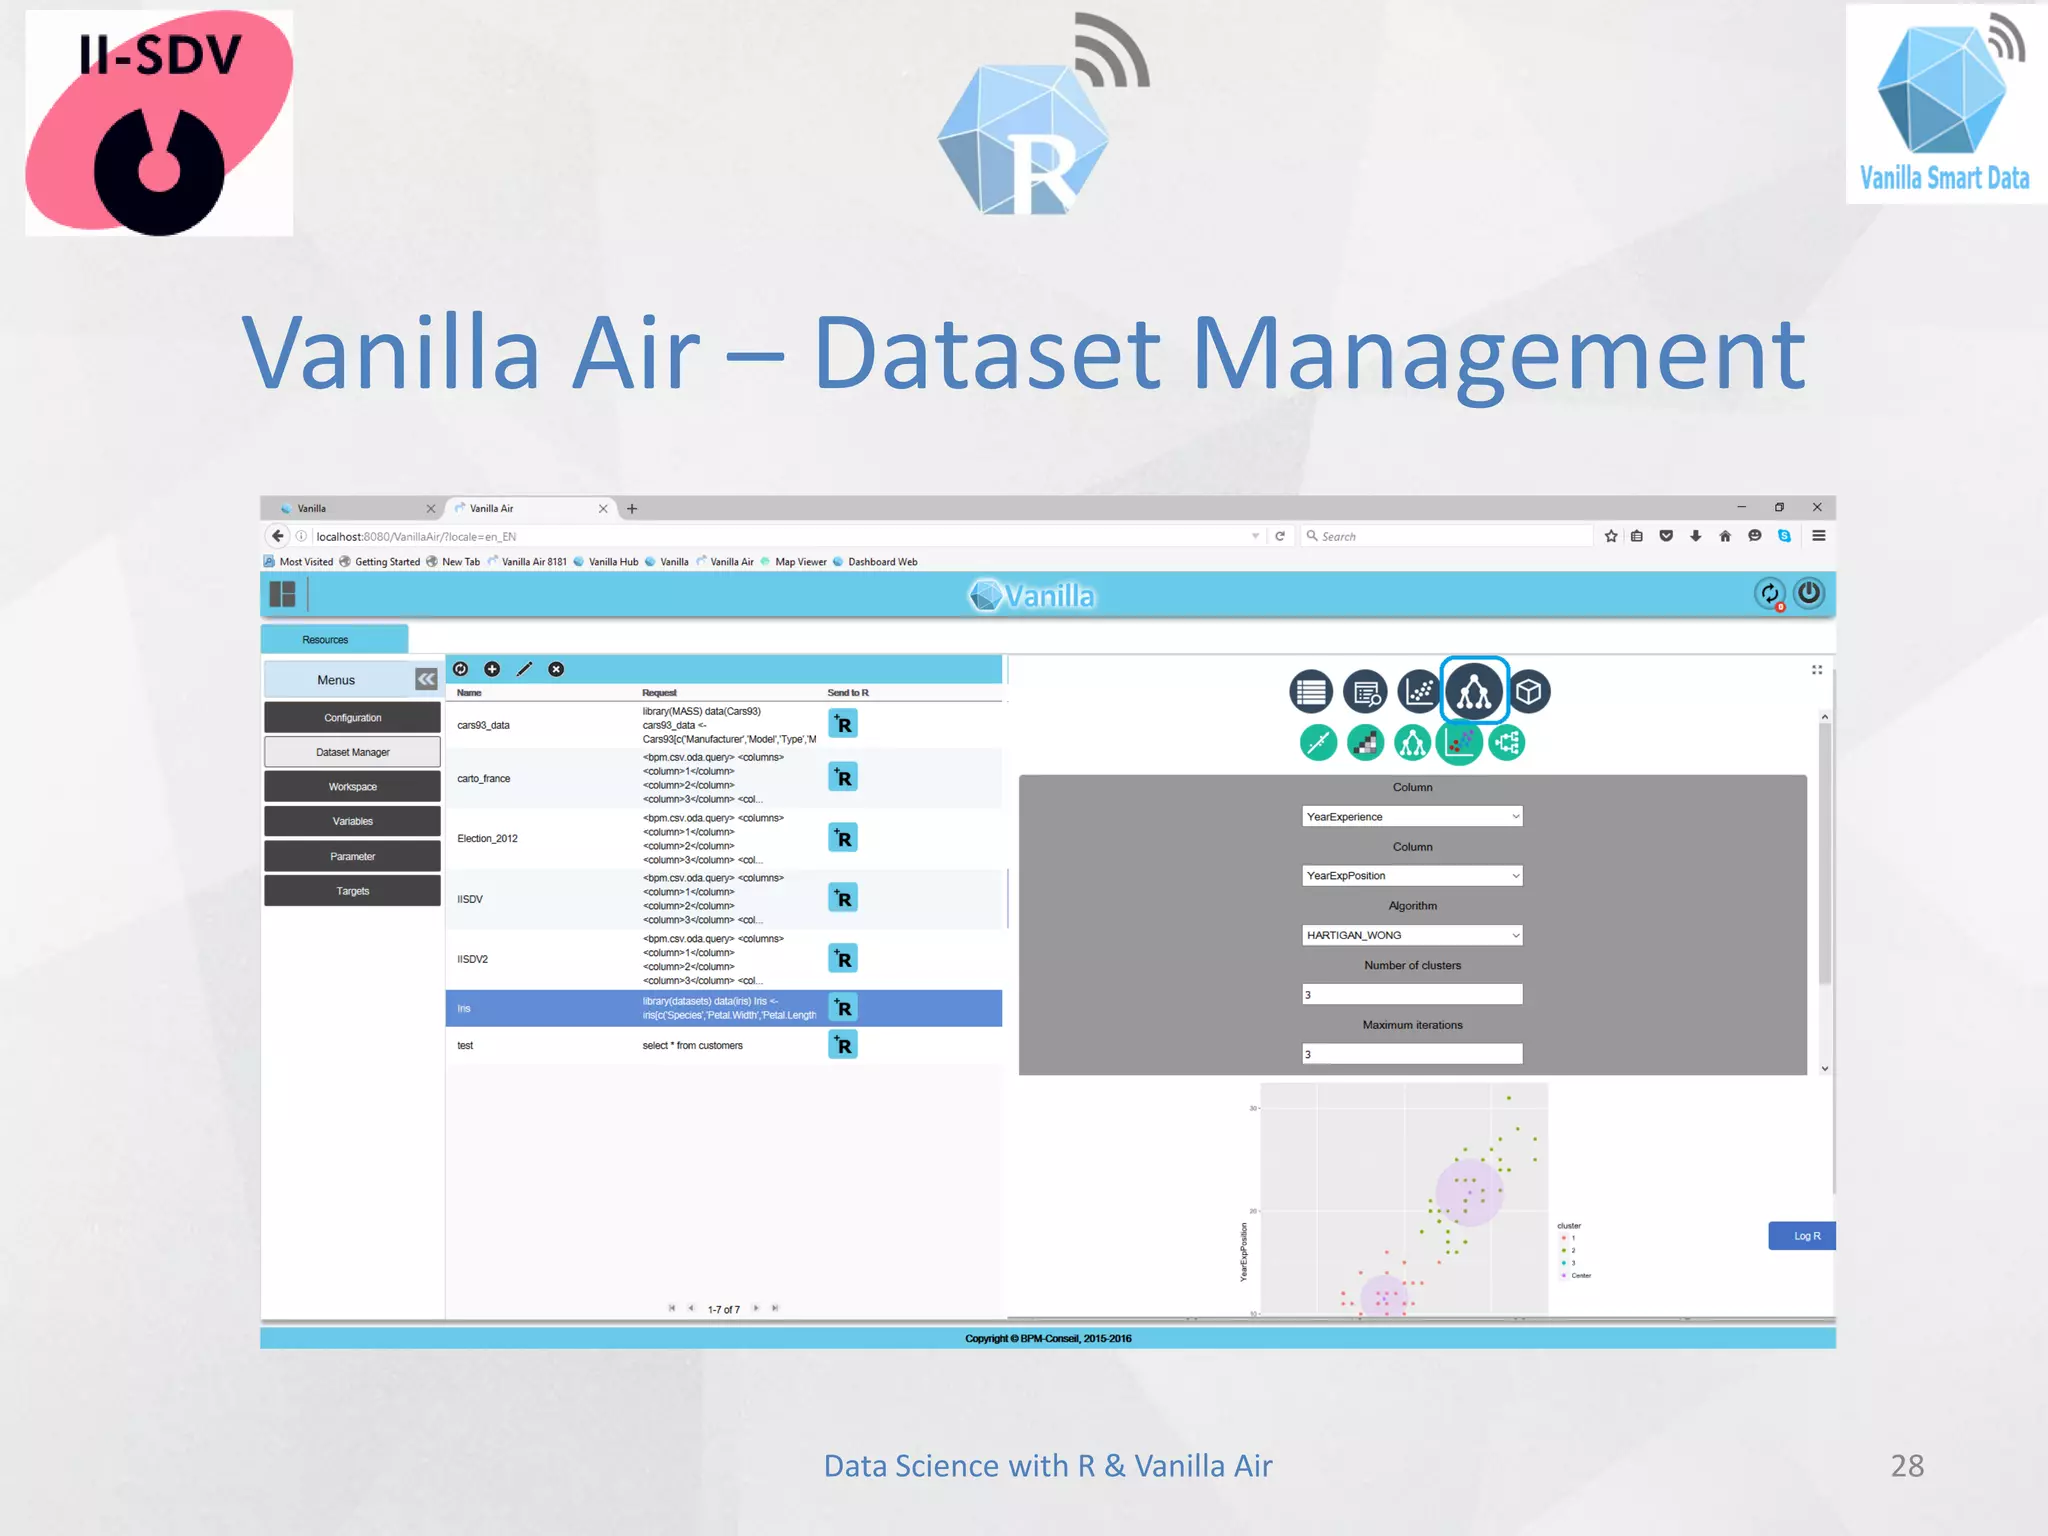Open the data table view icon
The image size is (2048, 1536).
[x=1310, y=691]
